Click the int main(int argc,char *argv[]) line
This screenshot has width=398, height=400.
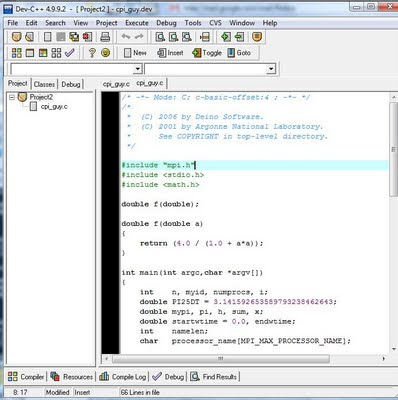pos(192,273)
